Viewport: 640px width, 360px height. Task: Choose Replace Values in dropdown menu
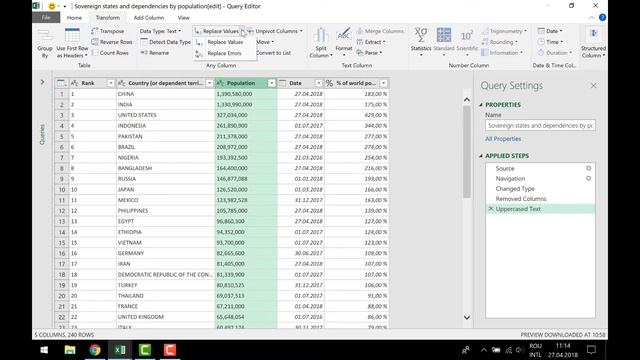[225, 42]
